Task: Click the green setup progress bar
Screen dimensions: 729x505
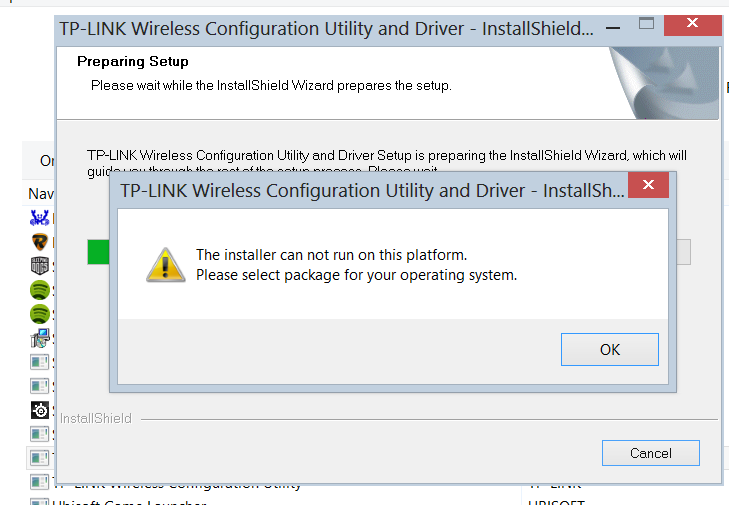Action: coord(99,252)
